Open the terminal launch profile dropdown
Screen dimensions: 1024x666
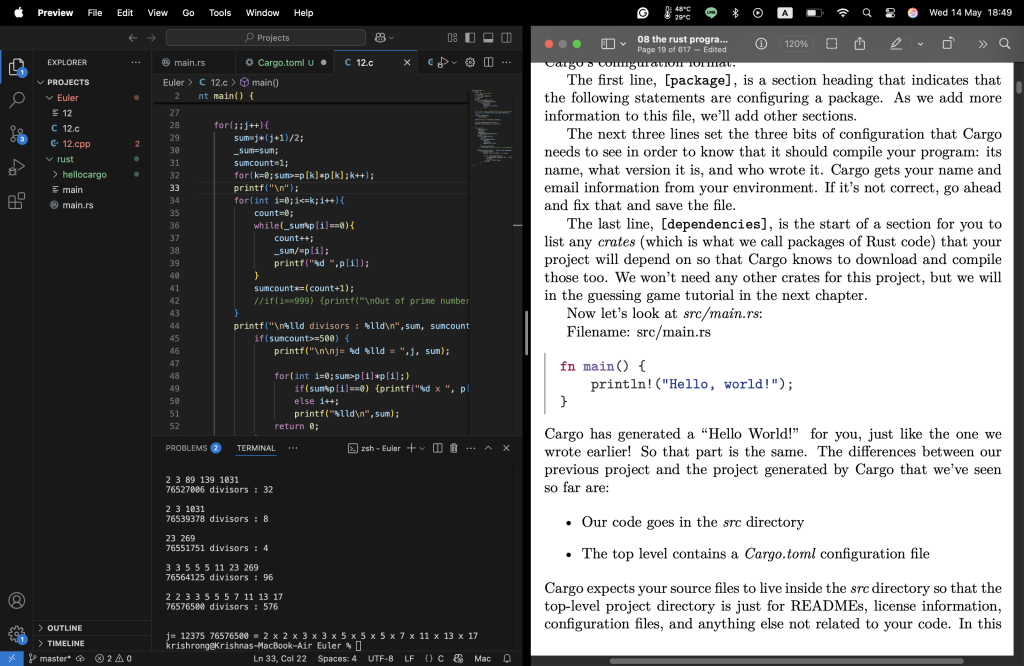423,448
